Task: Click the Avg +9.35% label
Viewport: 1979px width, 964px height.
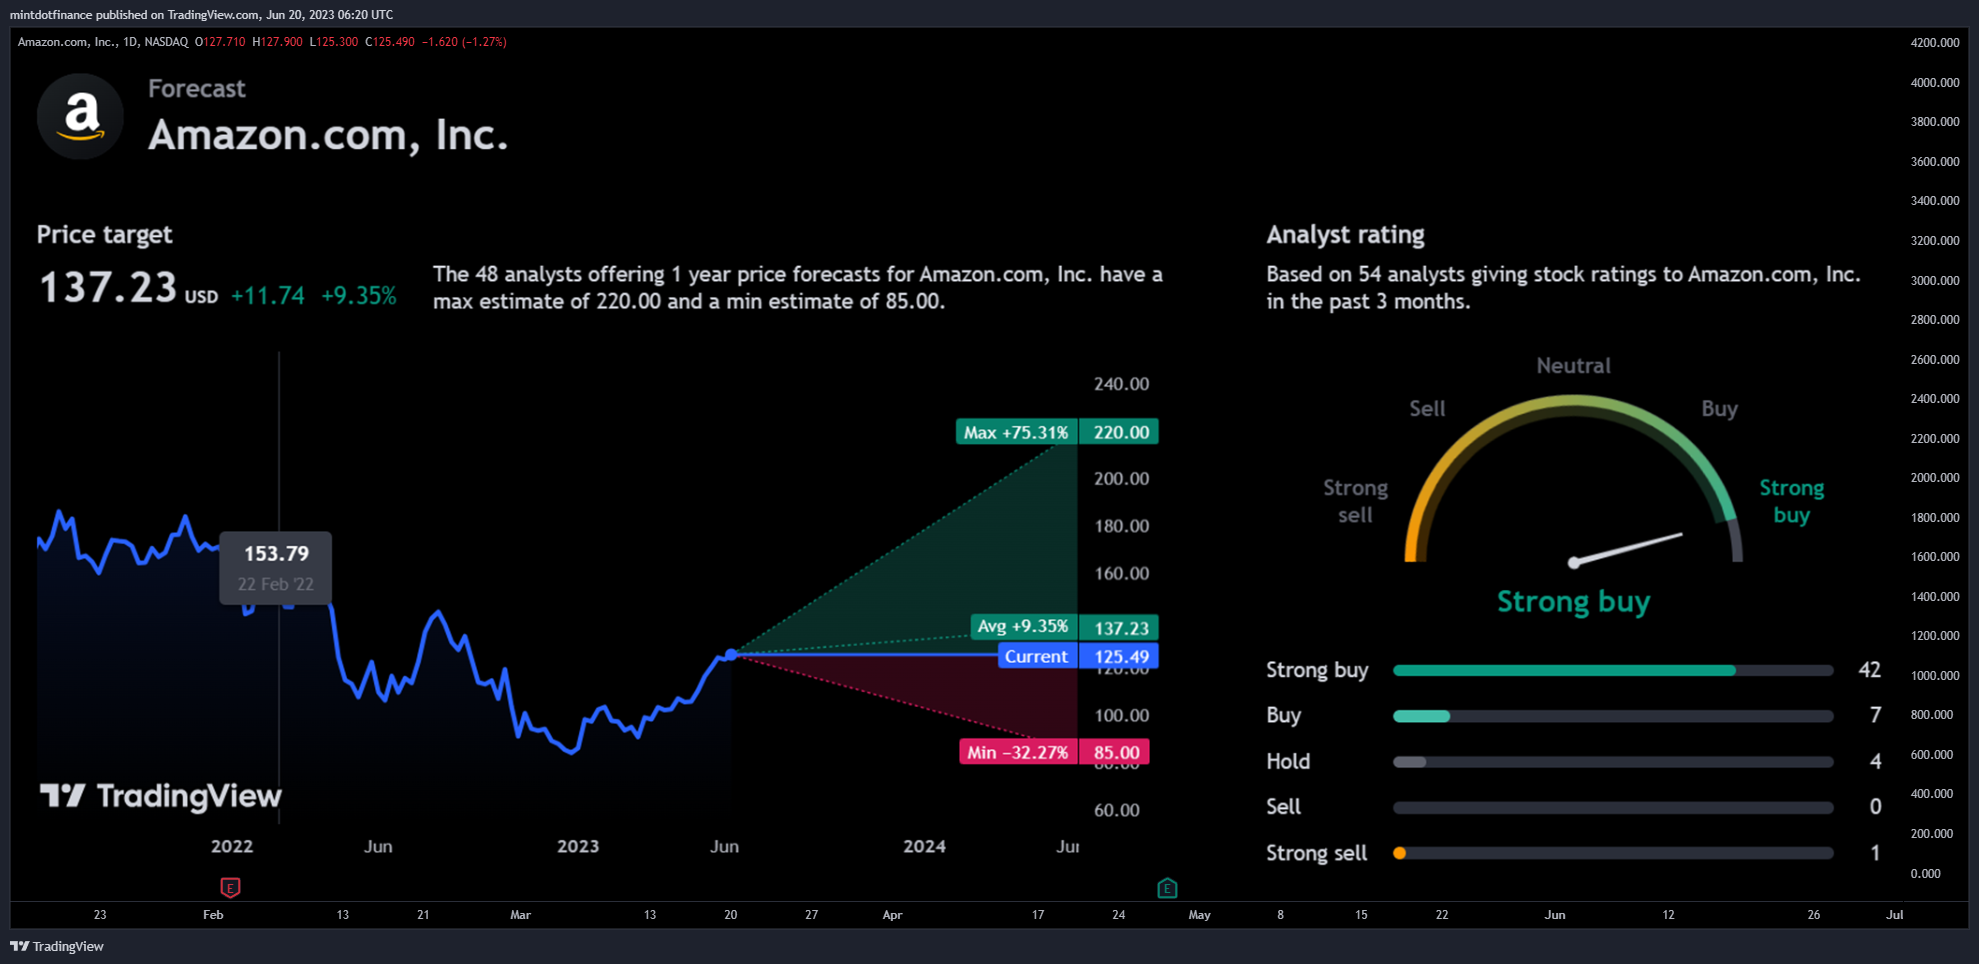Action: click(x=1023, y=627)
